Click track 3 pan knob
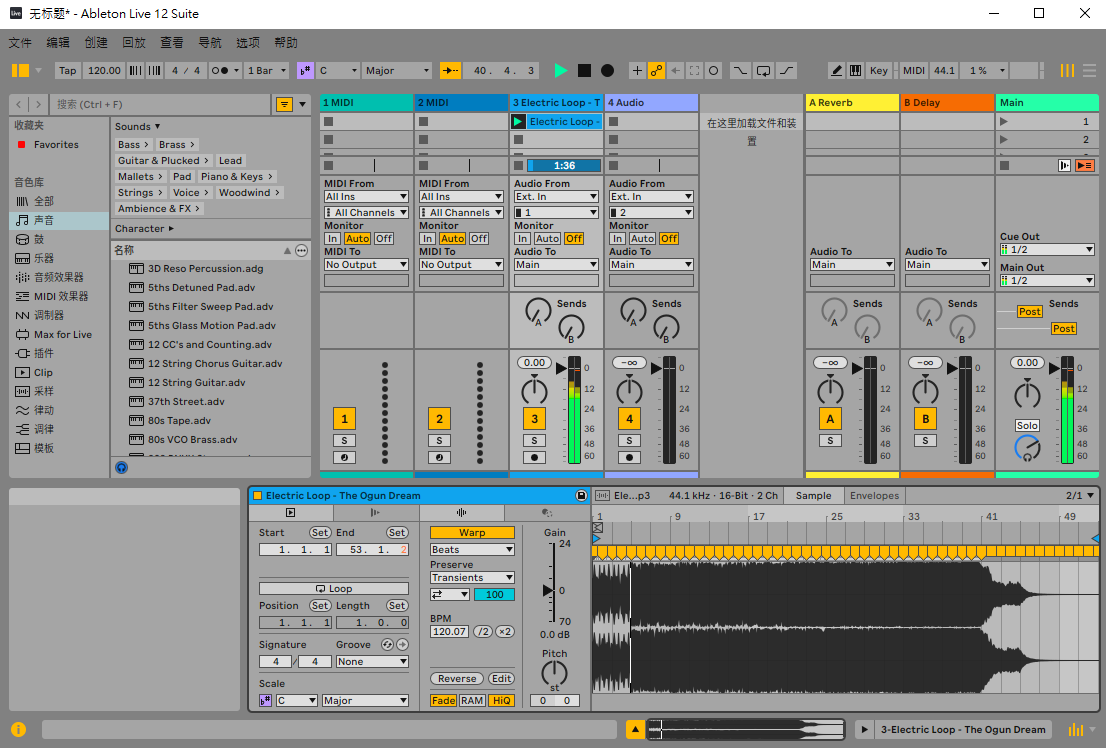 (534, 390)
